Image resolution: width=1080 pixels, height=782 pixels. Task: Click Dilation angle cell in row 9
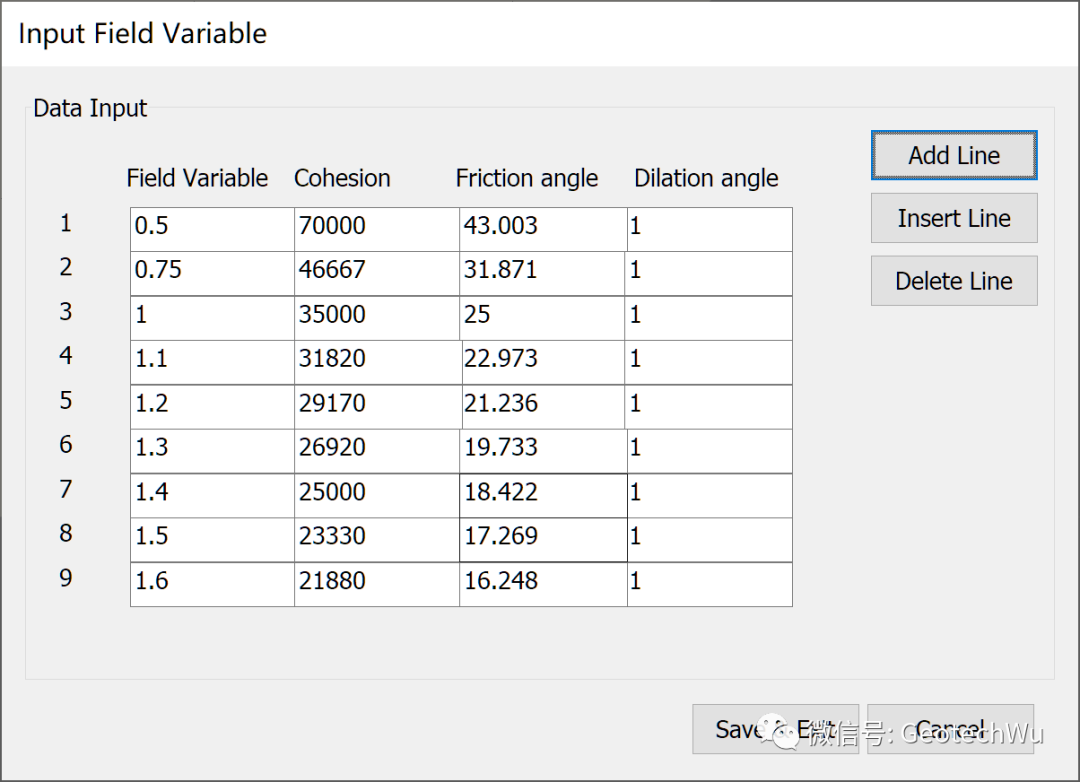(709, 585)
